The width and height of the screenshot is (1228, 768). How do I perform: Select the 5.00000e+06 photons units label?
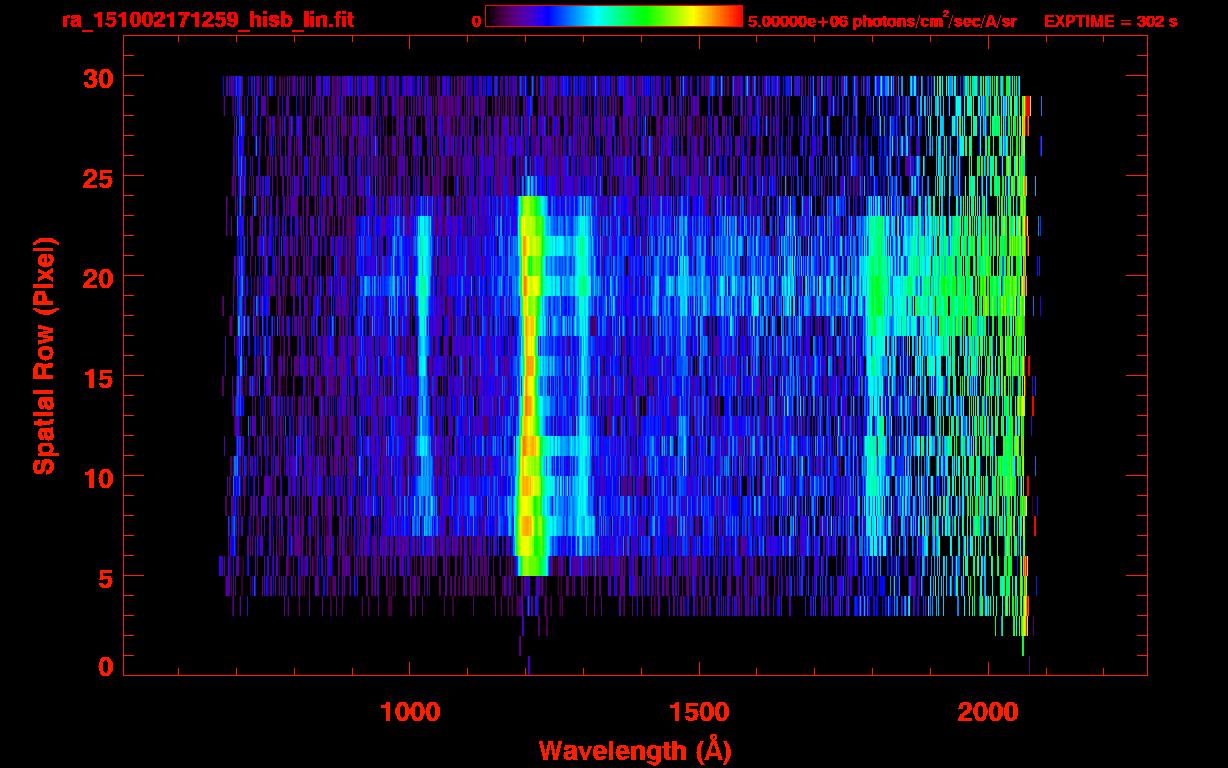pyautogui.click(x=882, y=21)
